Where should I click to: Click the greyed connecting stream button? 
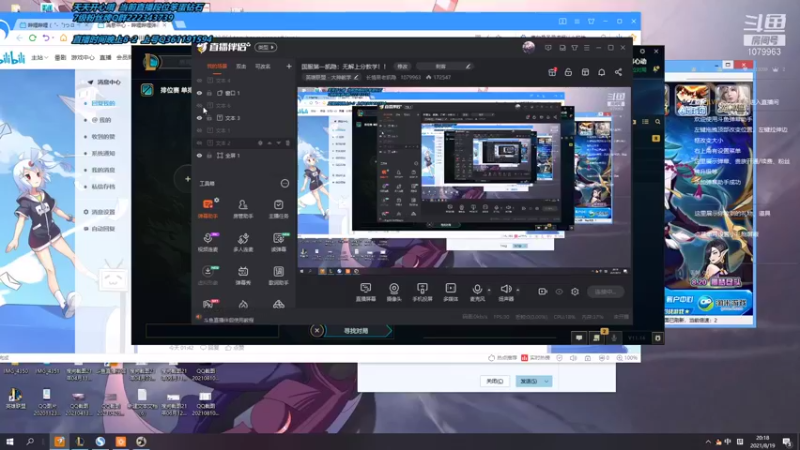pyautogui.click(x=605, y=292)
